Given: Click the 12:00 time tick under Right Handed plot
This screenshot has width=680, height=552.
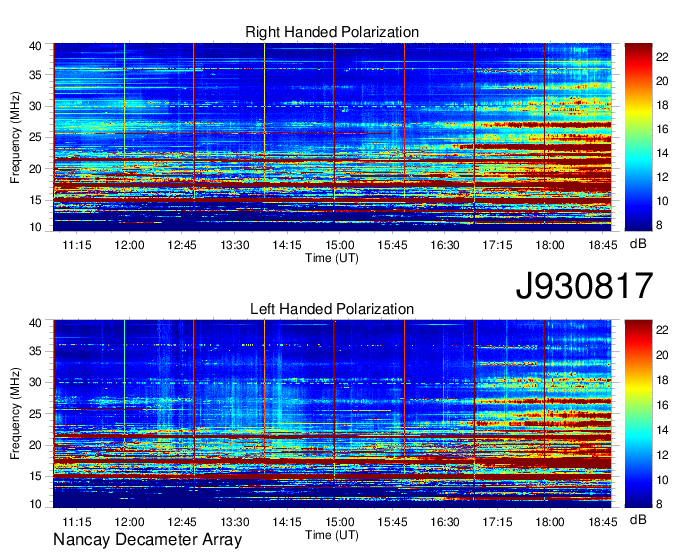Looking at the screenshot, I should [x=129, y=245].
